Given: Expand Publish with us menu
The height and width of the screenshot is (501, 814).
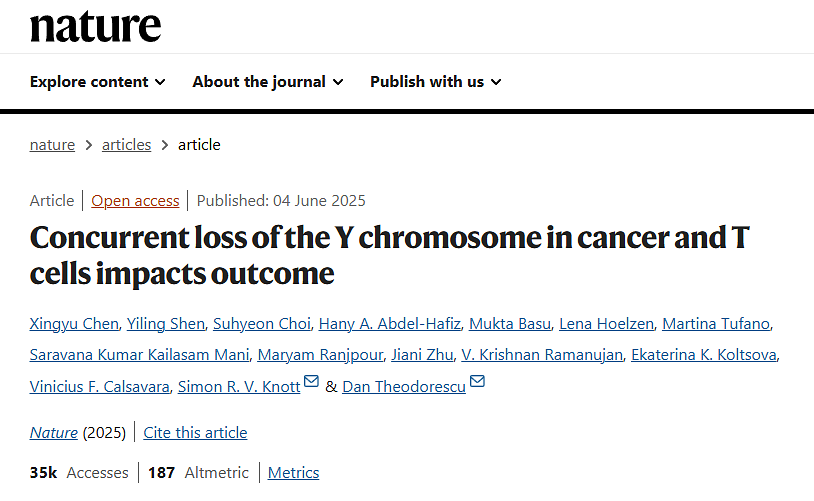Looking at the screenshot, I should click(435, 82).
